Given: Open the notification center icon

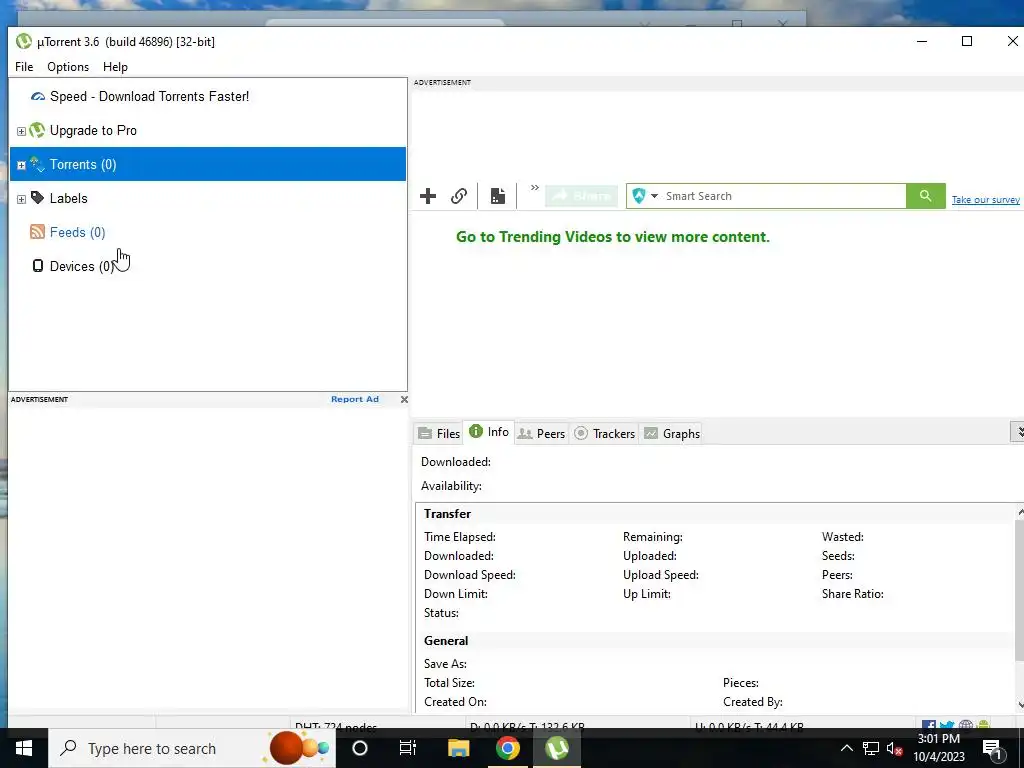Looking at the screenshot, I should [x=993, y=748].
